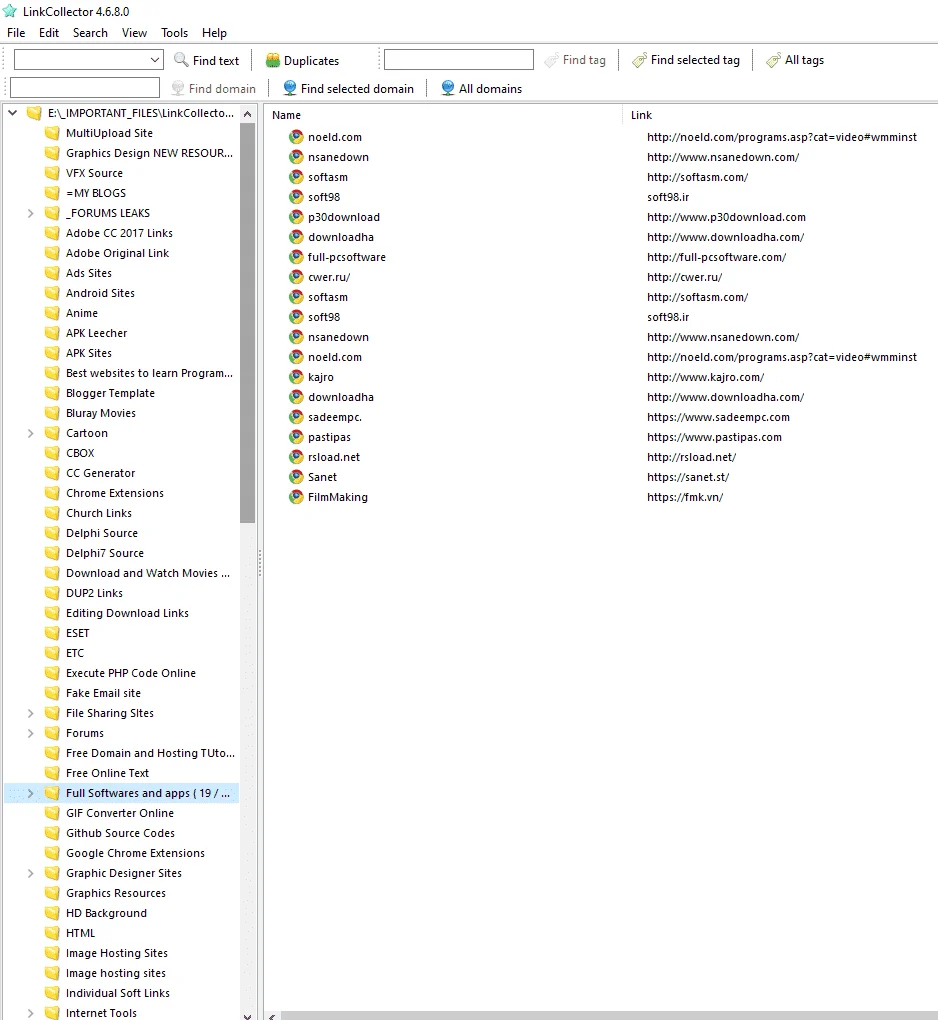Image resolution: width=938 pixels, height=1020 pixels.
Task: Expand Full Softwares and apps folder
Action: tap(31, 793)
